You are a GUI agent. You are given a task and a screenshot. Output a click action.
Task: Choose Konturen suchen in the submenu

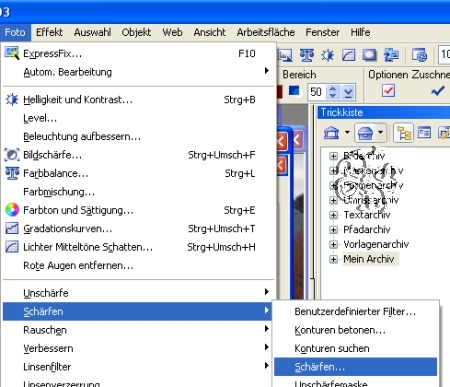pyautogui.click(x=355, y=348)
